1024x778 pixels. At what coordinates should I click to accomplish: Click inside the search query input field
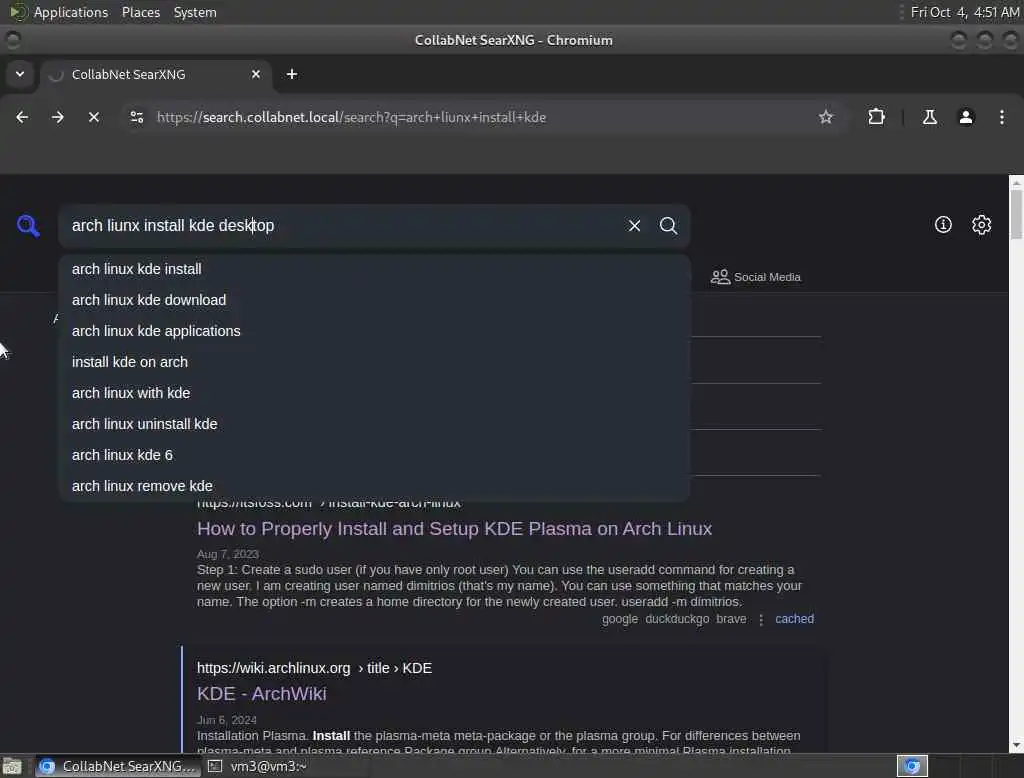coord(340,225)
